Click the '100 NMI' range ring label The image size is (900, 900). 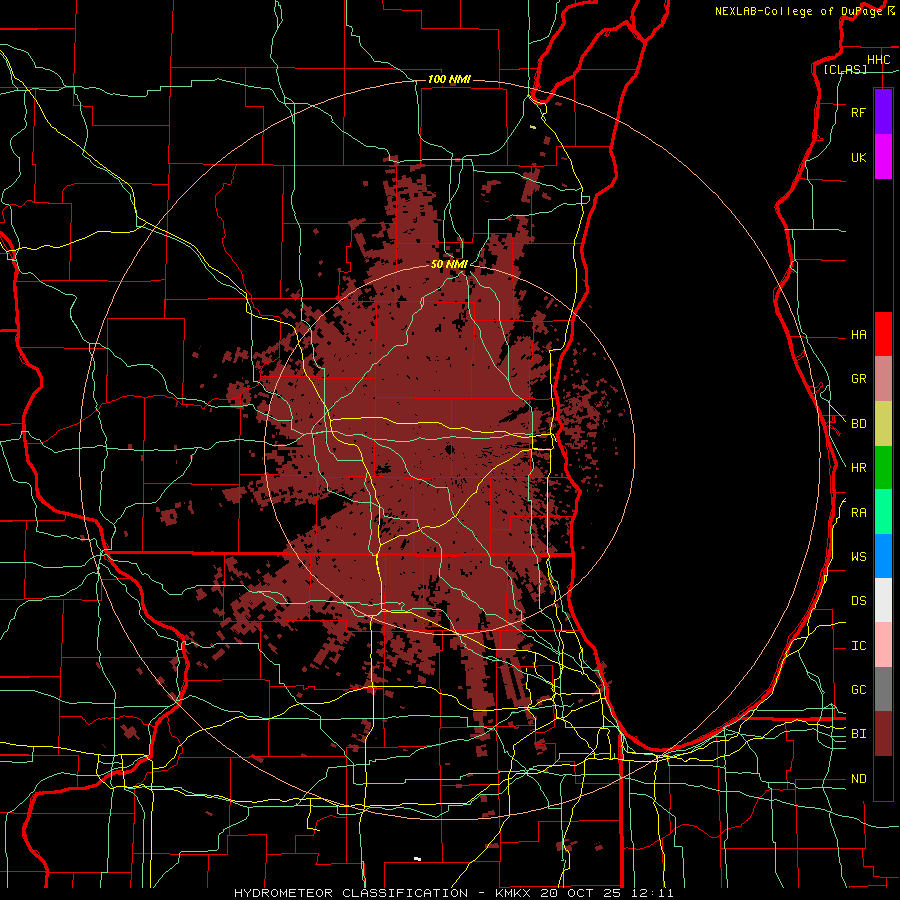[x=449, y=79]
